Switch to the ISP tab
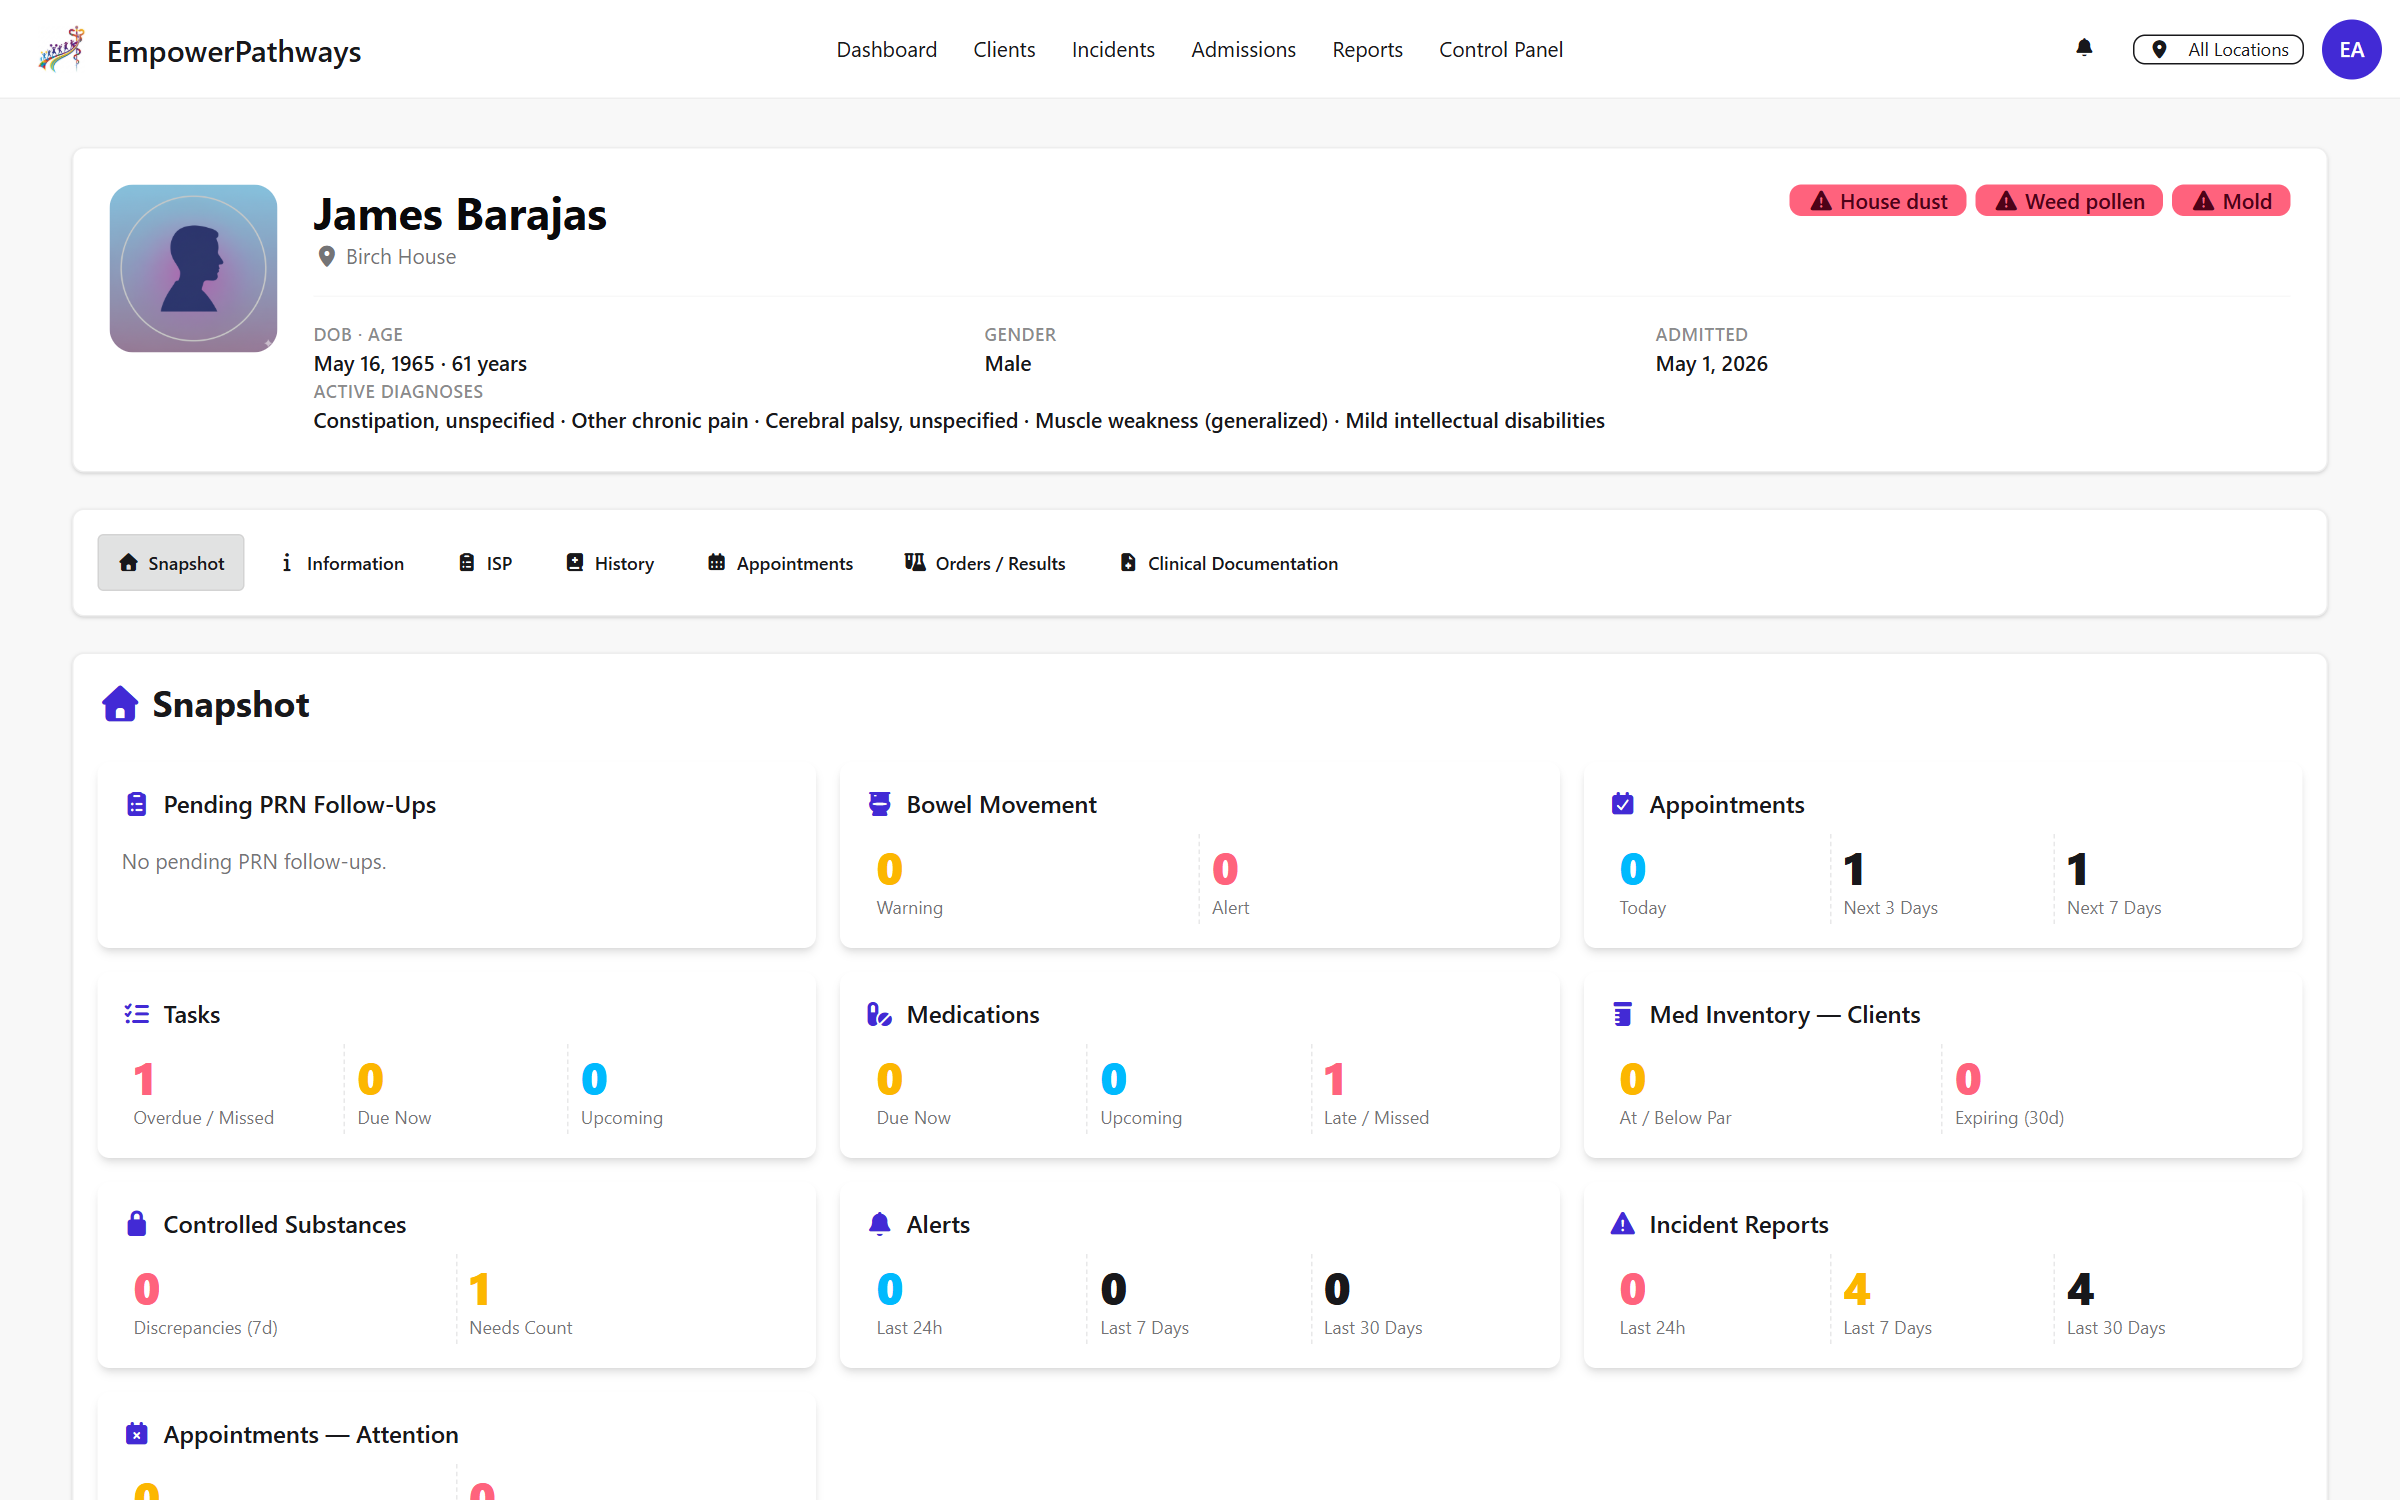This screenshot has width=2400, height=1500. (x=485, y=563)
